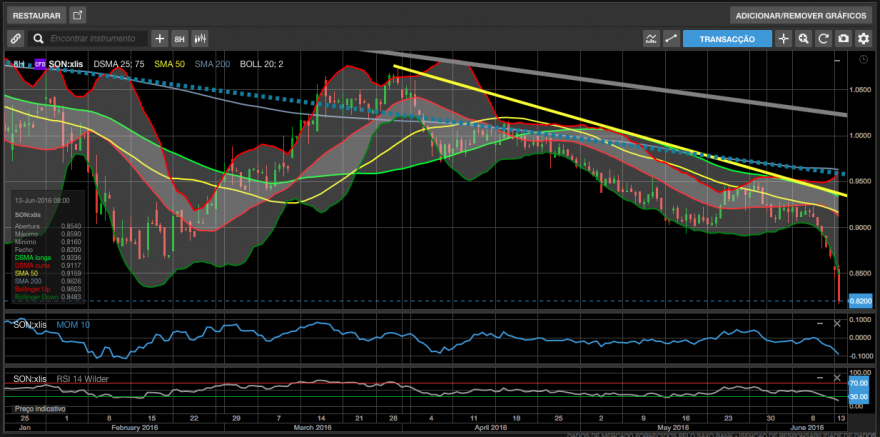Minimize the MOM 10 indicator panel
The image size is (880, 437).
820,324
